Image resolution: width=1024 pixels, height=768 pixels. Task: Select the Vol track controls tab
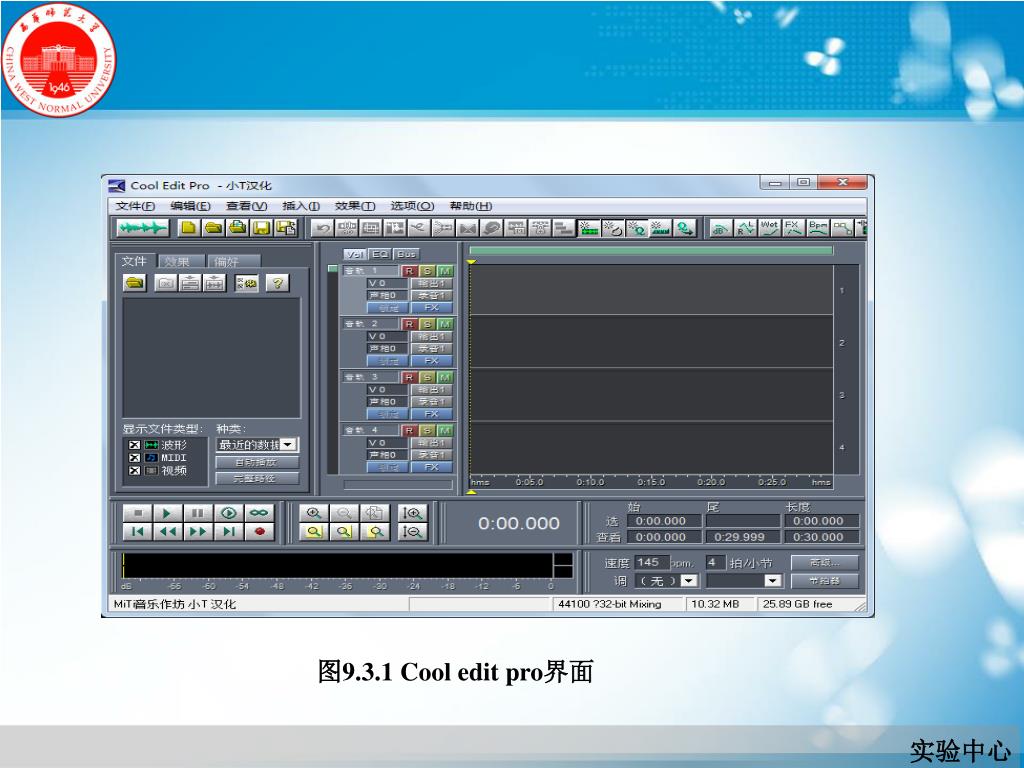(355, 254)
